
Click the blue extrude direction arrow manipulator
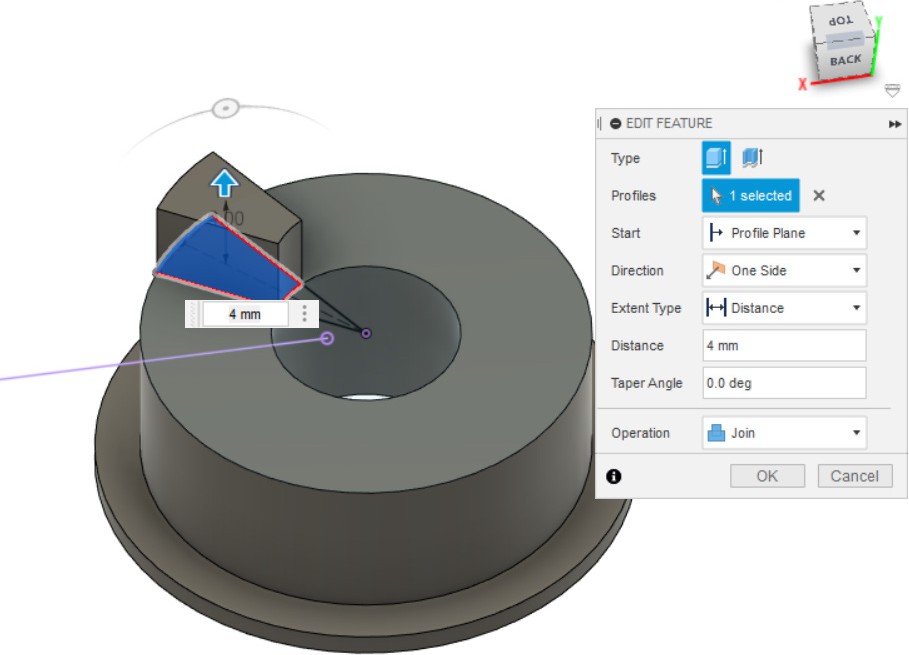click(x=223, y=183)
